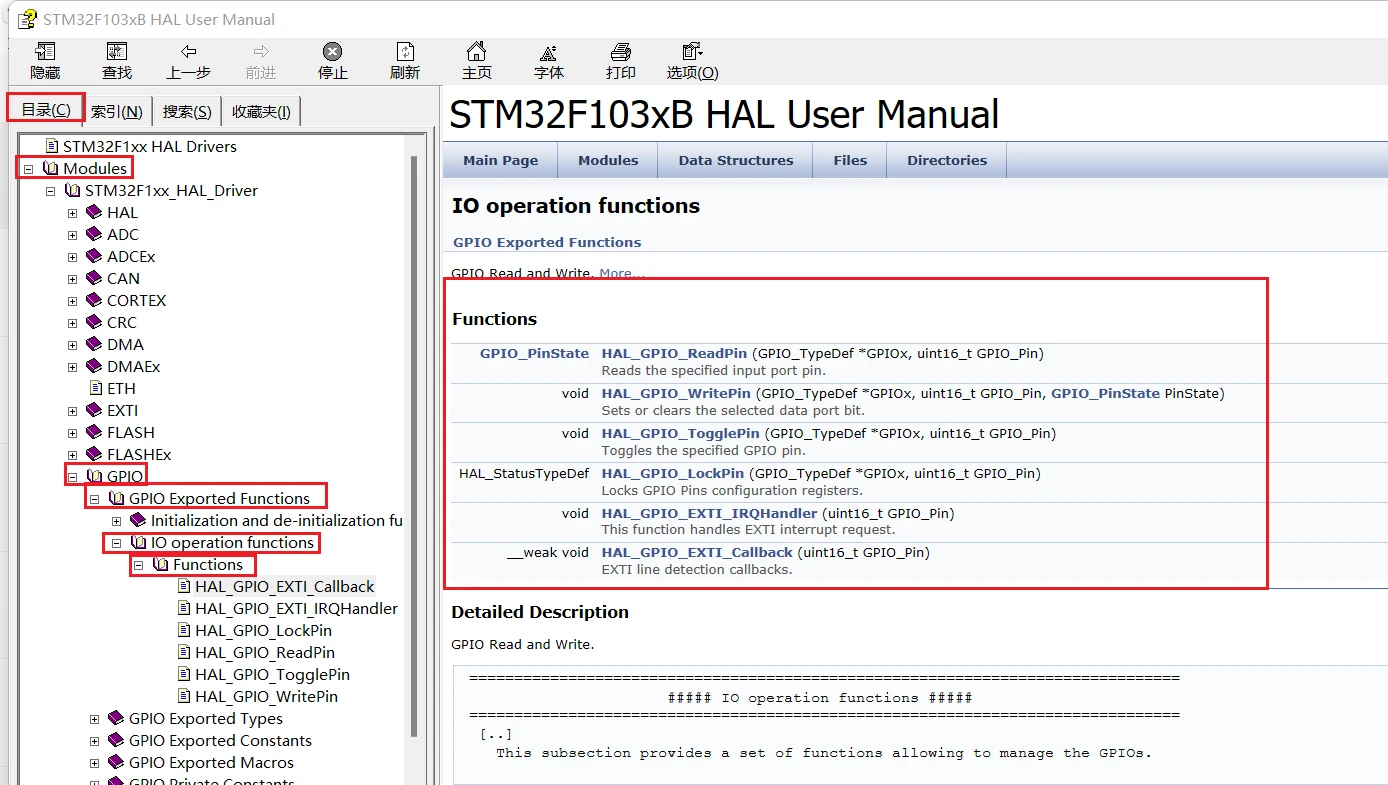Click the book icon beside ADC
Screen dimensions: 1388x785
click(94, 234)
